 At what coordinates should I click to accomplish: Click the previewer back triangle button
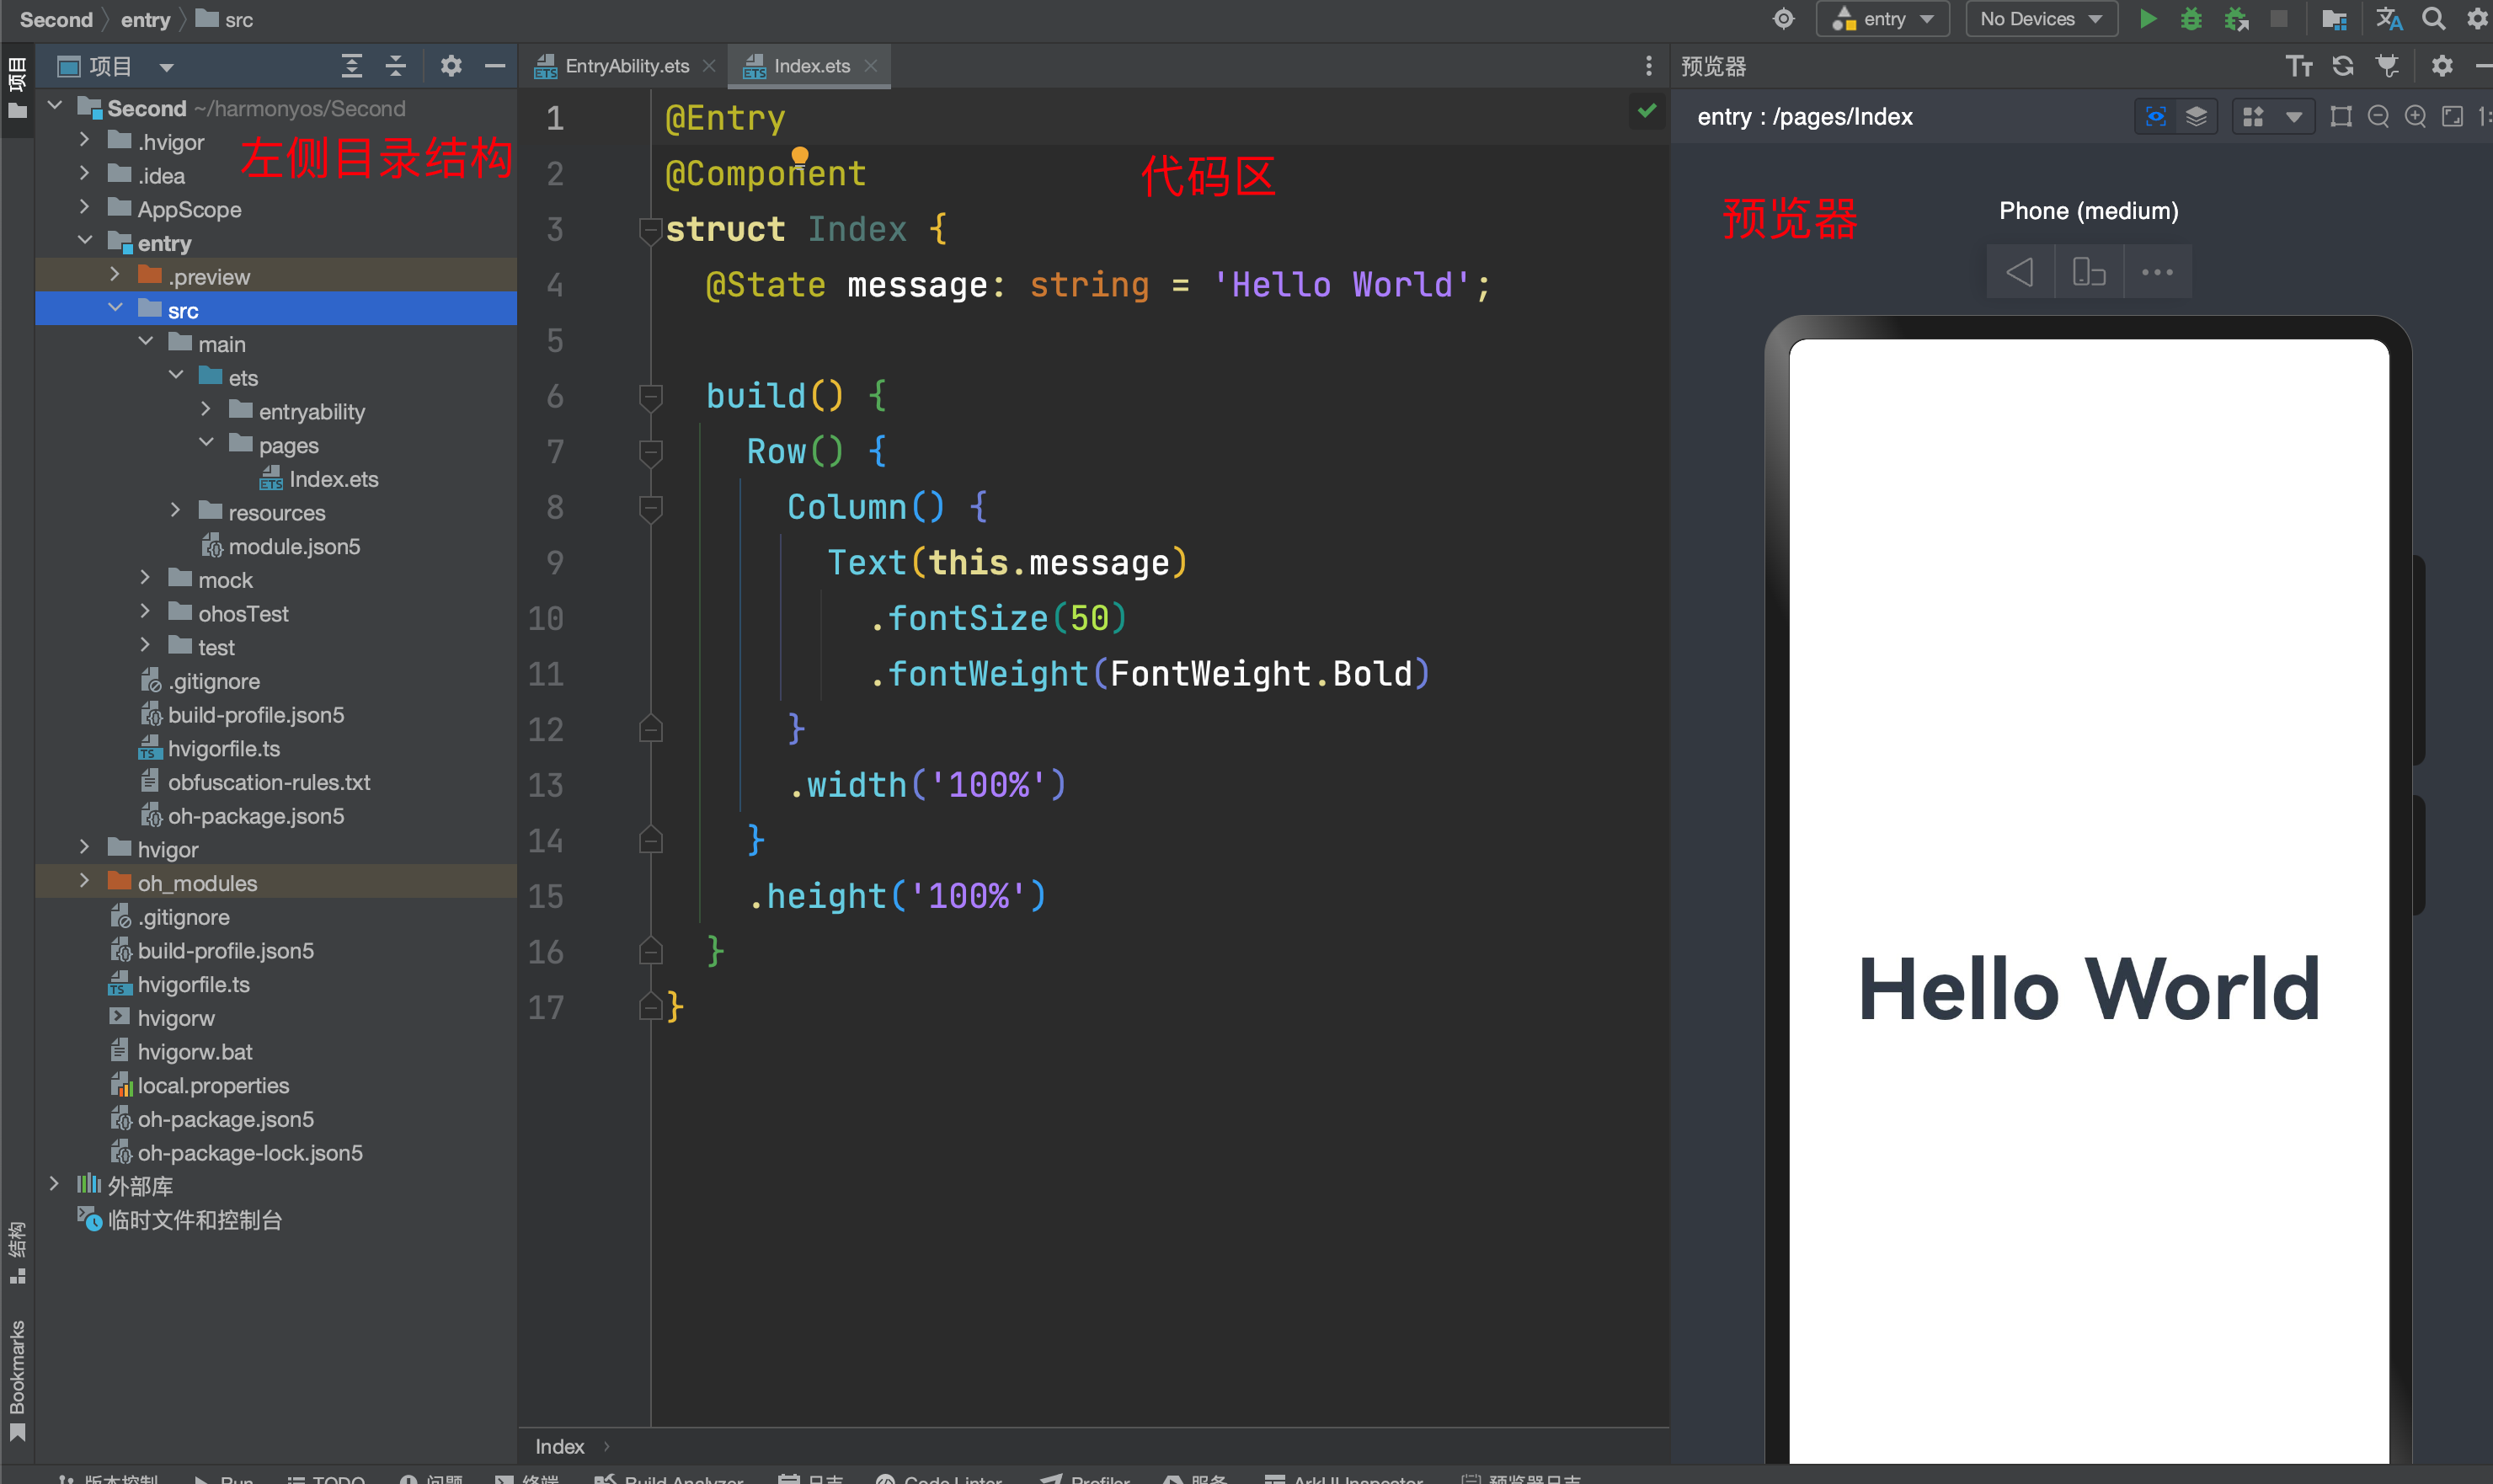(x=2019, y=272)
